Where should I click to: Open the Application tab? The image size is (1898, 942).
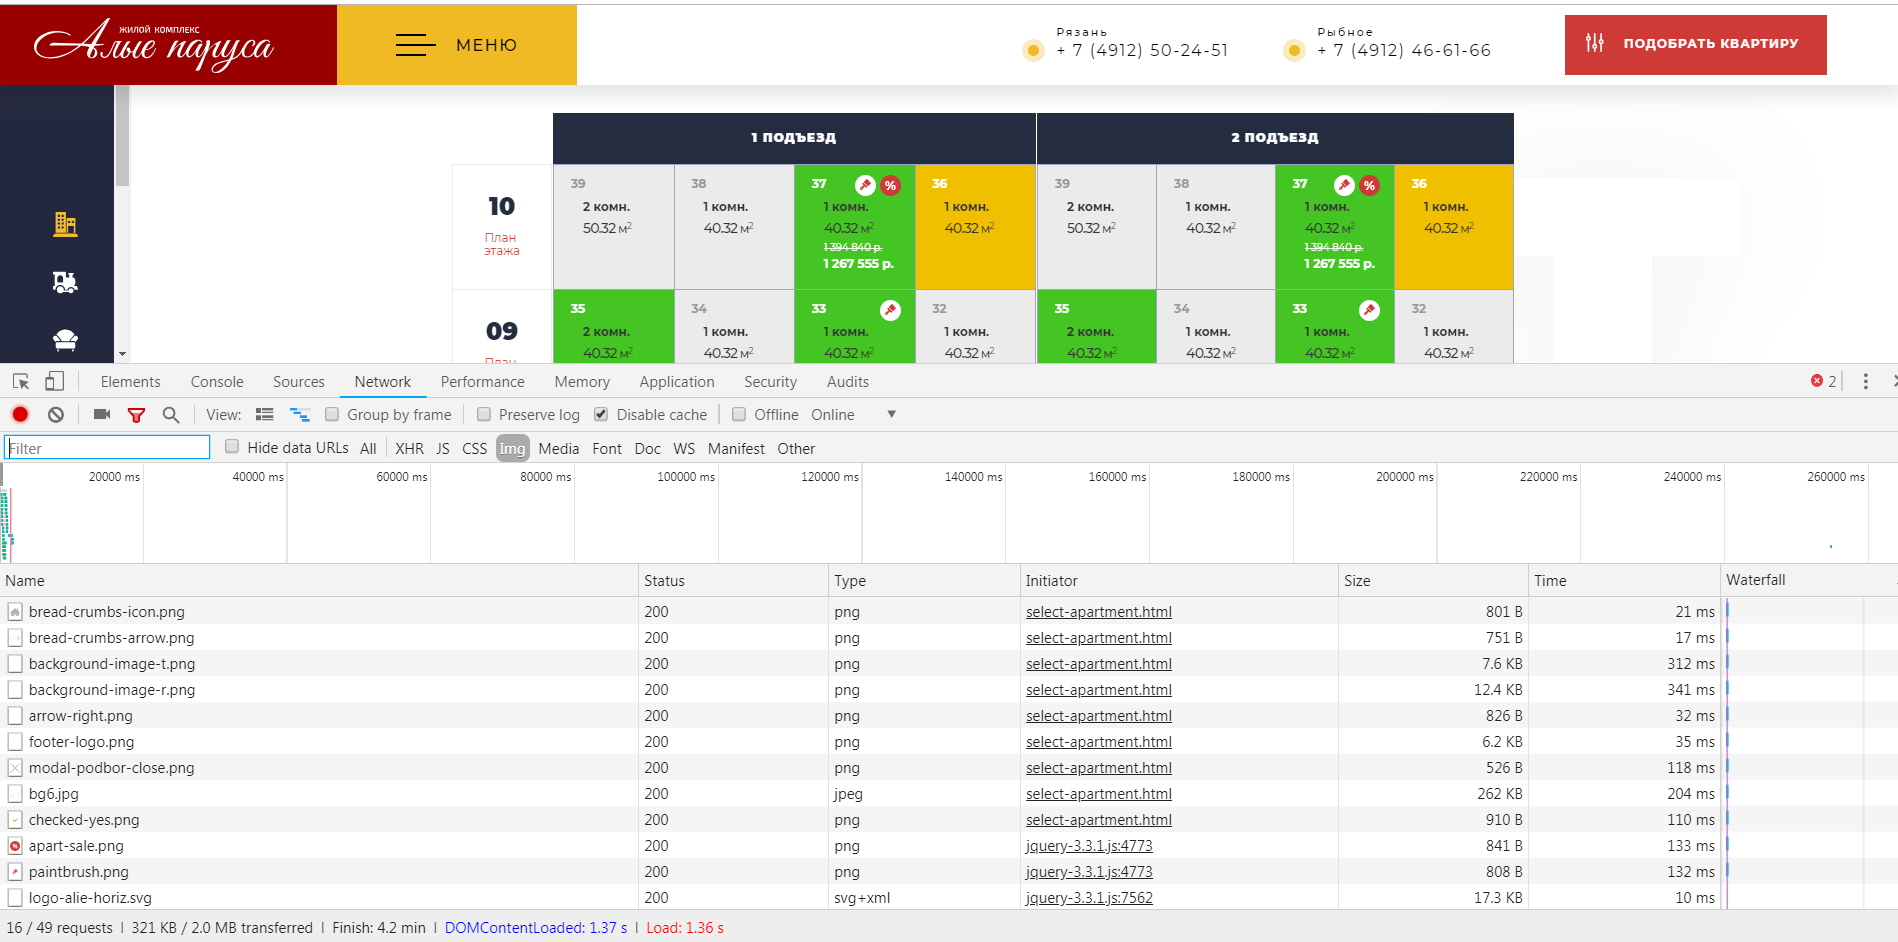click(677, 381)
